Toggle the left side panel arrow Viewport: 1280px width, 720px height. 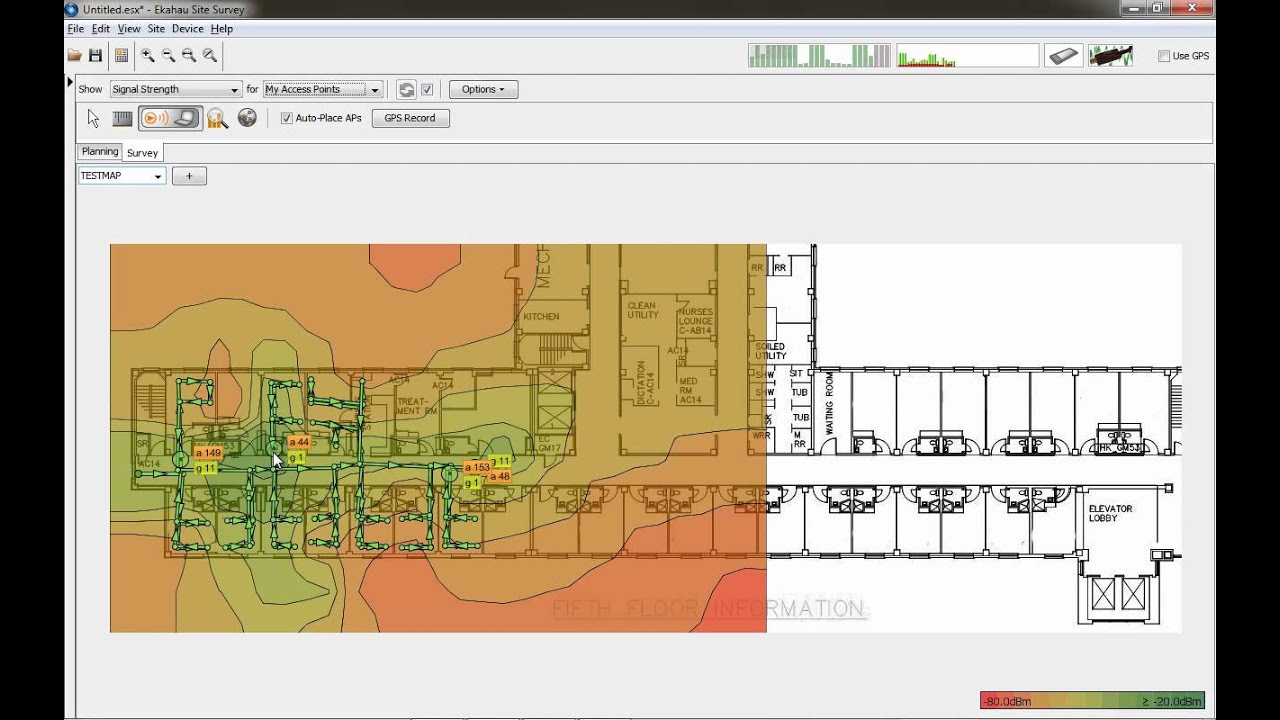pos(70,81)
